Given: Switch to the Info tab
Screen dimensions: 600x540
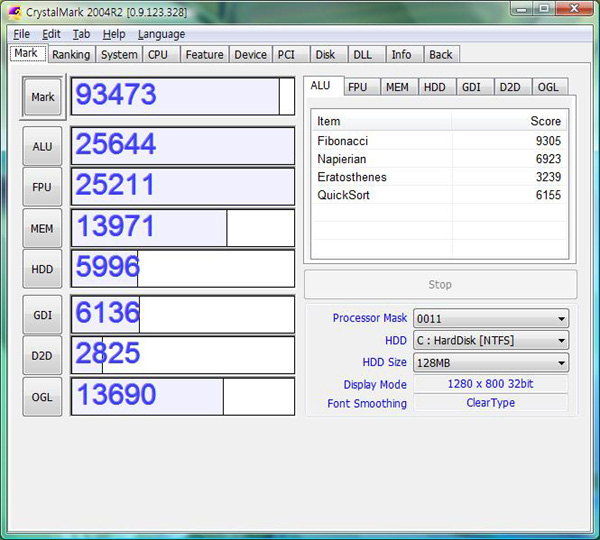Looking at the screenshot, I should (x=404, y=55).
